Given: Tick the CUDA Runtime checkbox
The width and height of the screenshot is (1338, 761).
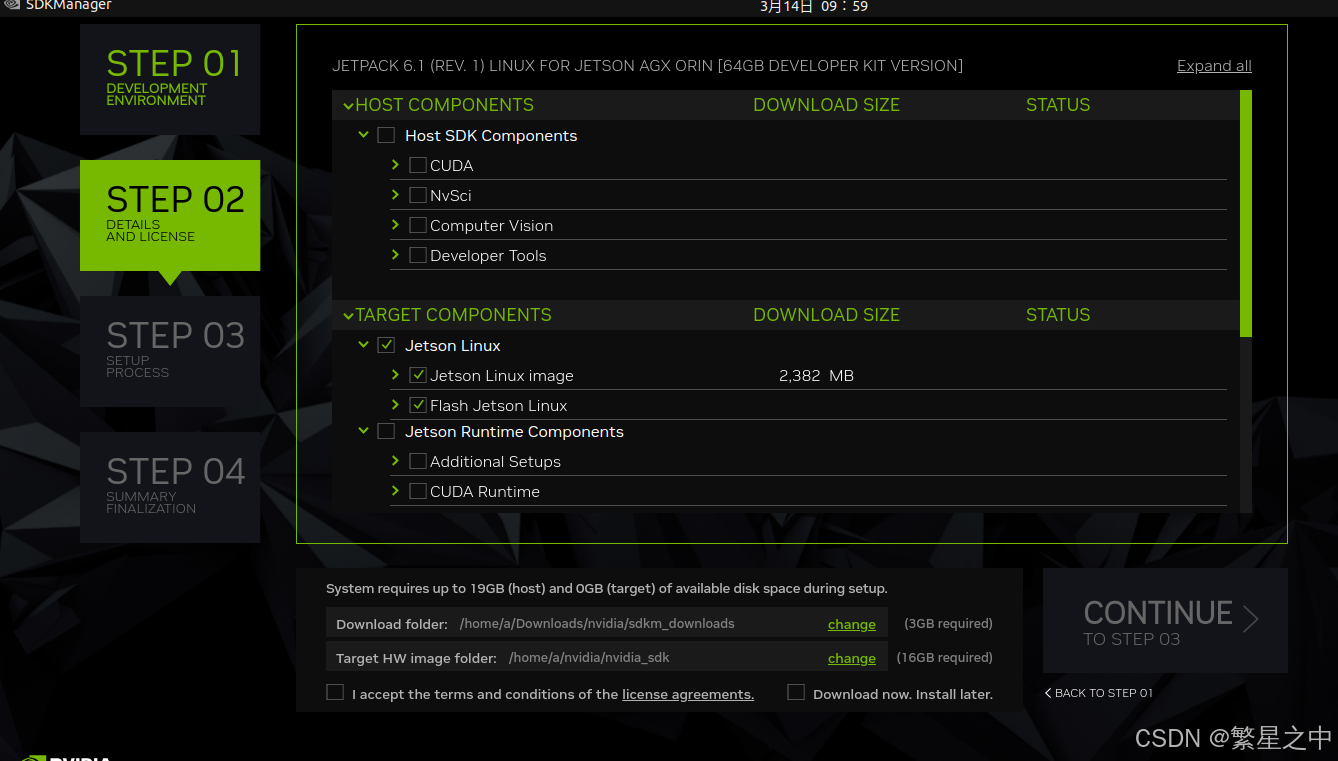Looking at the screenshot, I should [418, 491].
